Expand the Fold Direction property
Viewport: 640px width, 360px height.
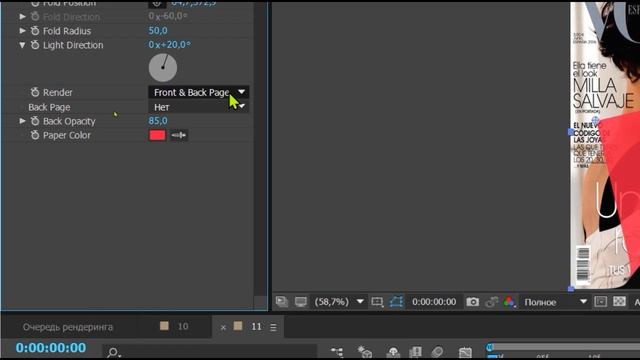(x=22, y=16)
